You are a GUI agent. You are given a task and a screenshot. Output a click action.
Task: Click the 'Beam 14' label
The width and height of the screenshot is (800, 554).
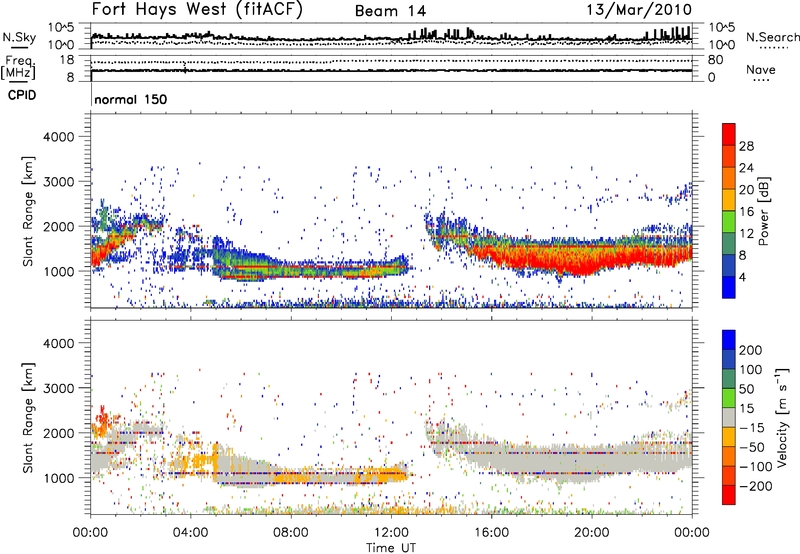390,11
